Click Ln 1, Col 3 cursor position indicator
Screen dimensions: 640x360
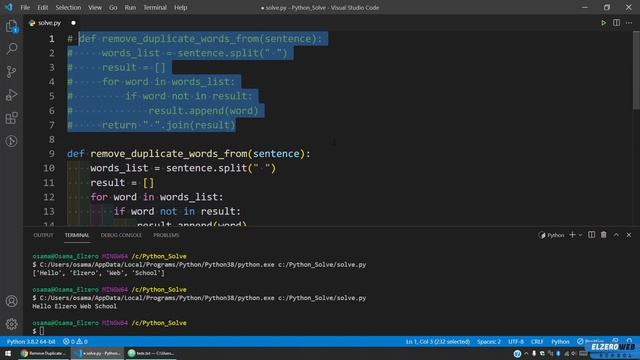tap(438, 341)
